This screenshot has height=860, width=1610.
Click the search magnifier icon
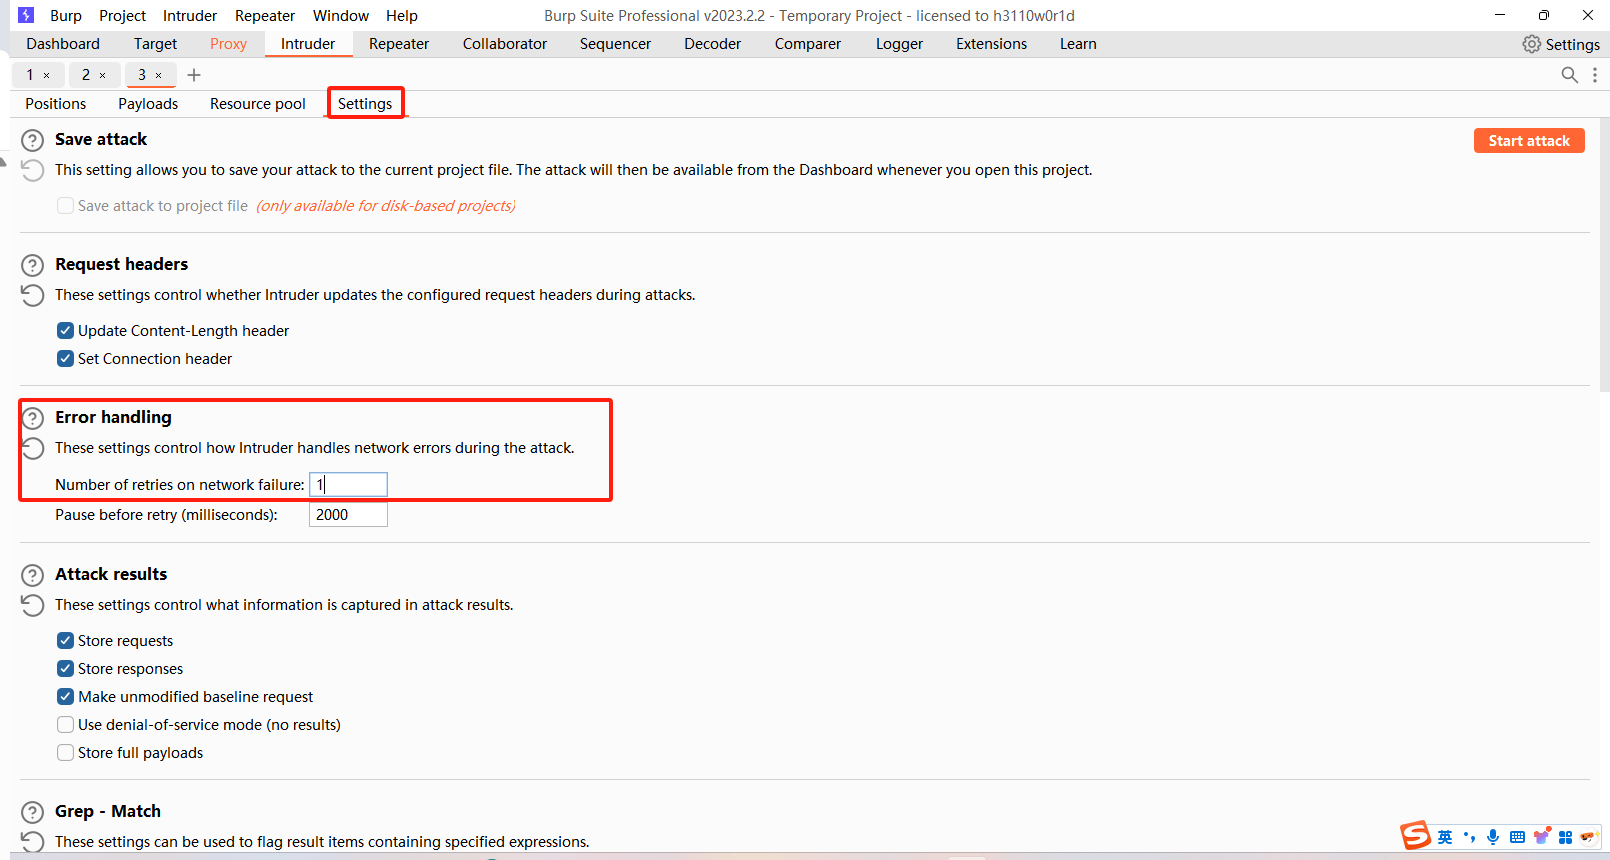coord(1570,75)
